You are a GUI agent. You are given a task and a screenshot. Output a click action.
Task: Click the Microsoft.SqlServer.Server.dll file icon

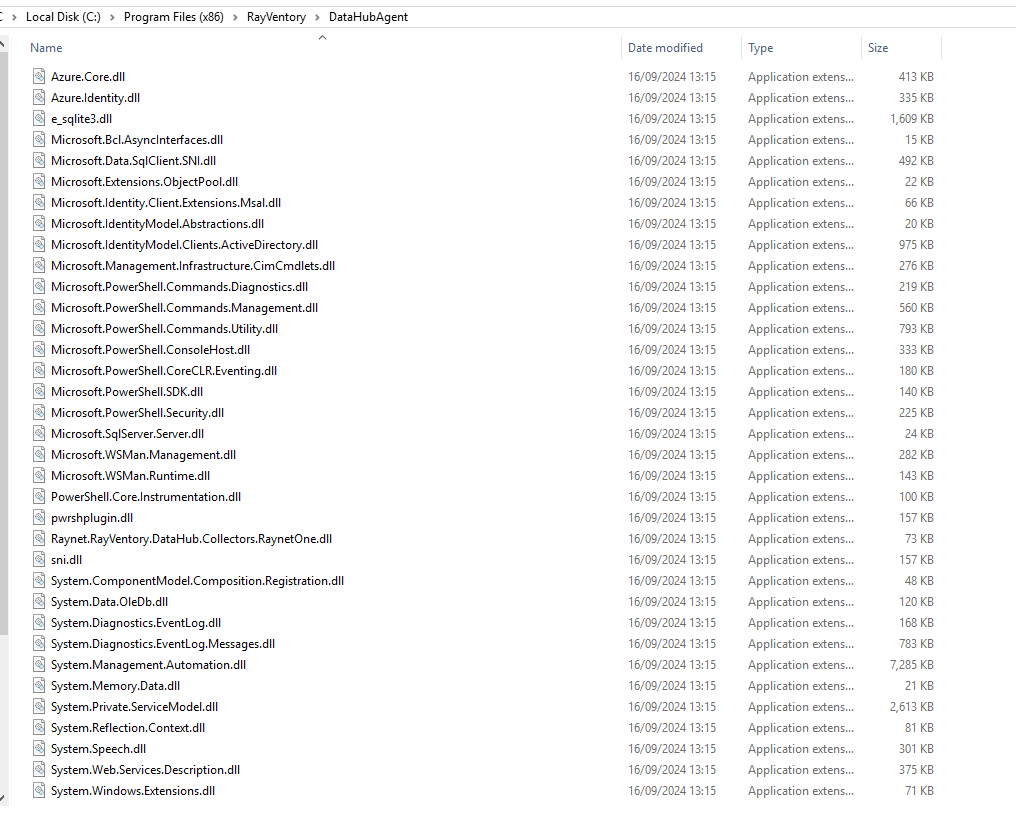[40, 433]
